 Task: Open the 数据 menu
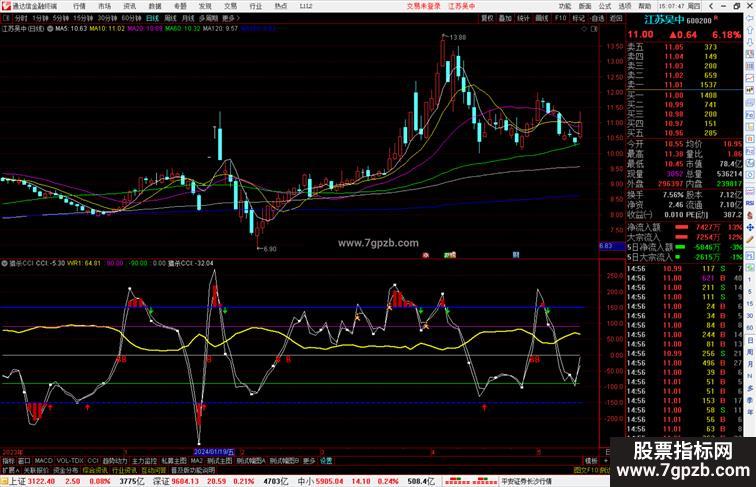[155, 6]
